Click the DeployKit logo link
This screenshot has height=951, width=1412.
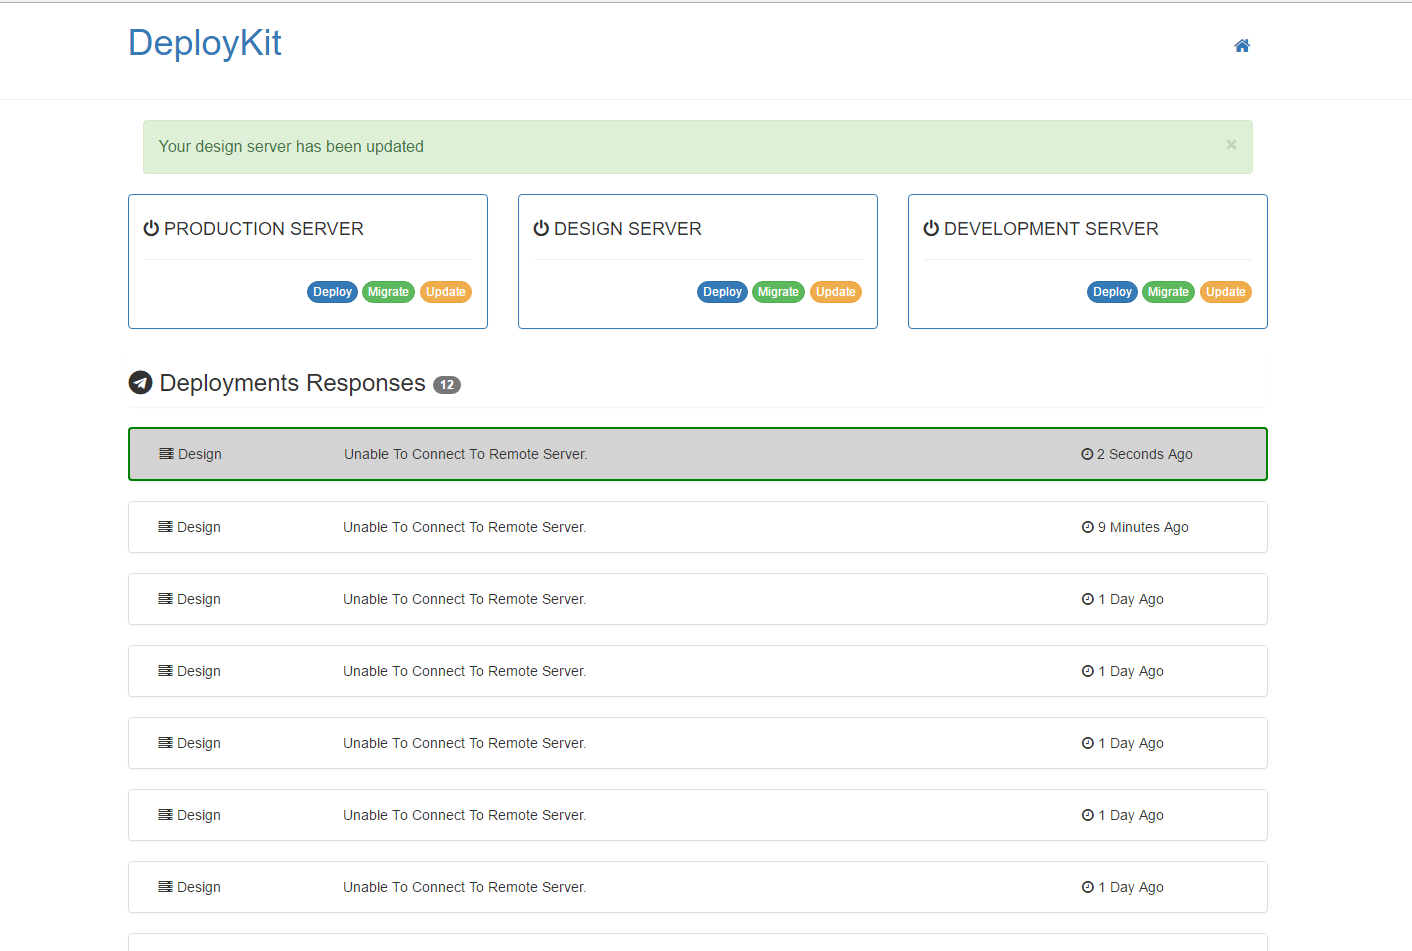click(205, 43)
